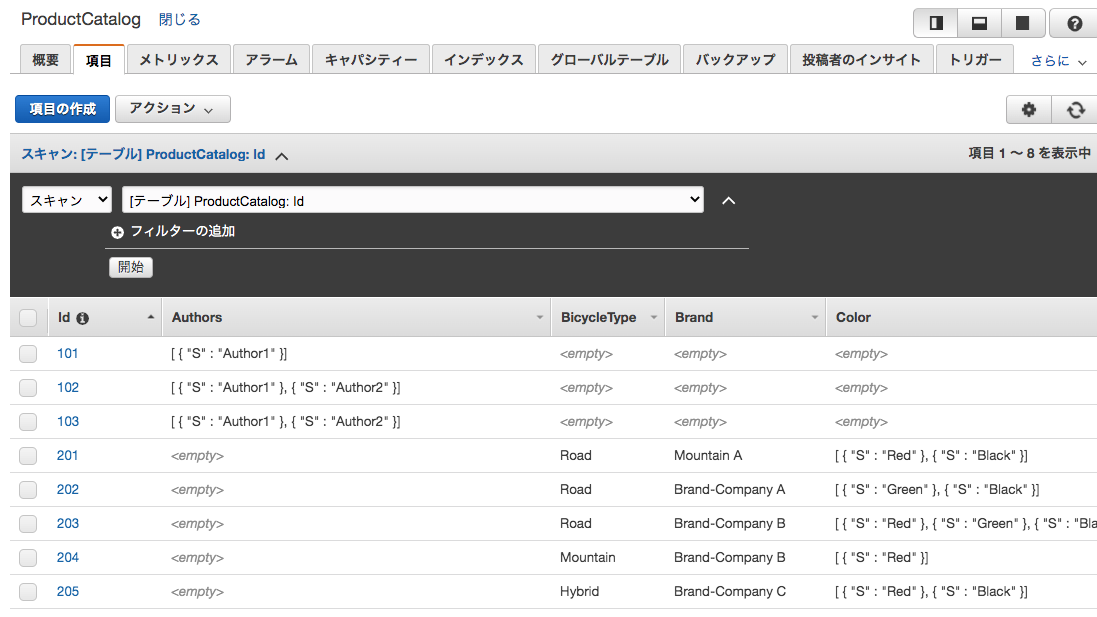This screenshot has height=617, width=1097.
Task: Open item 203 via its Id link
Action: (x=67, y=523)
